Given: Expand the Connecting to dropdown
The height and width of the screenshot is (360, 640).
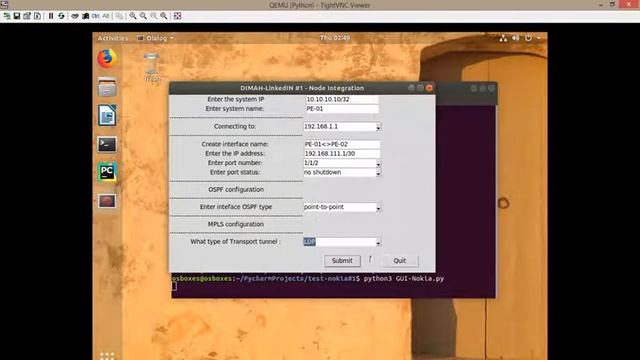Looking at the screenshot, I should (x=378, y=127).
